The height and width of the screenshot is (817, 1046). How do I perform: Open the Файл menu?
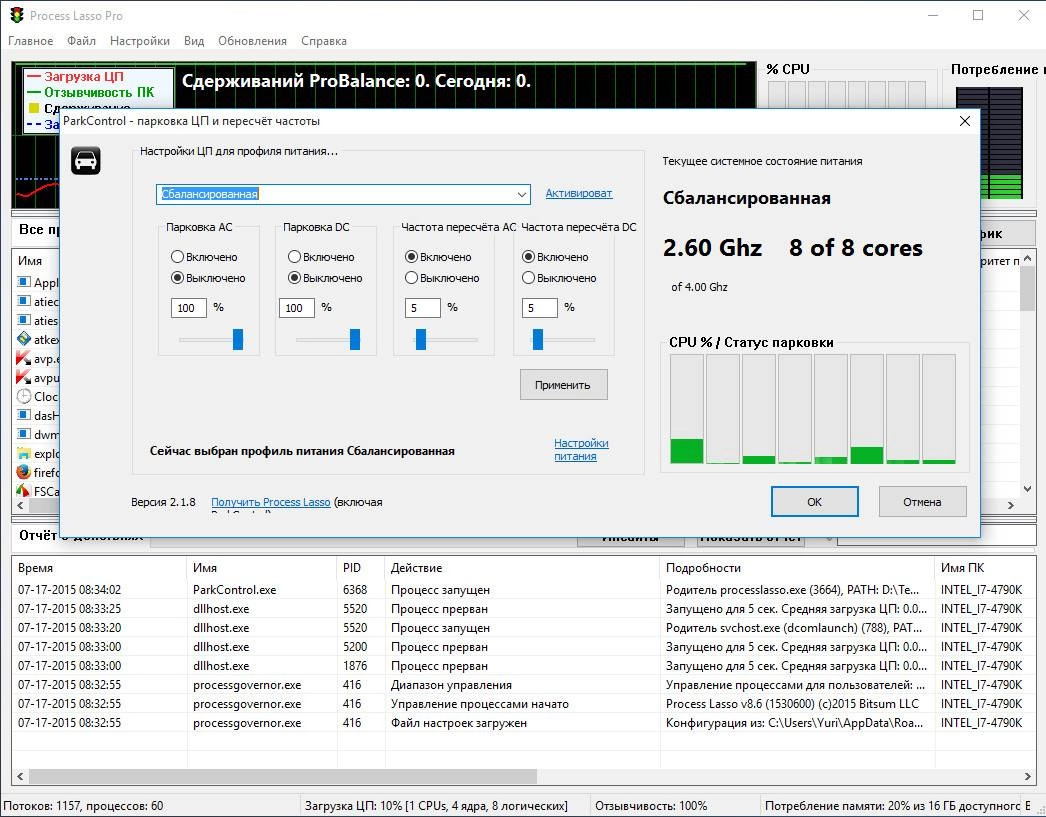pos(81,41)
